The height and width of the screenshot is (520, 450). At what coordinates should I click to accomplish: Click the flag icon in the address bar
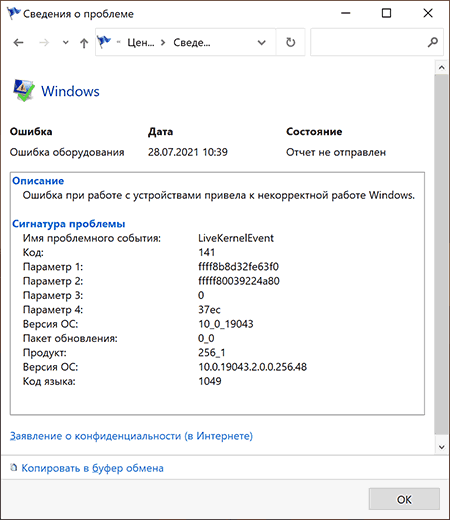pyautogui.click(x=104, y=42)
